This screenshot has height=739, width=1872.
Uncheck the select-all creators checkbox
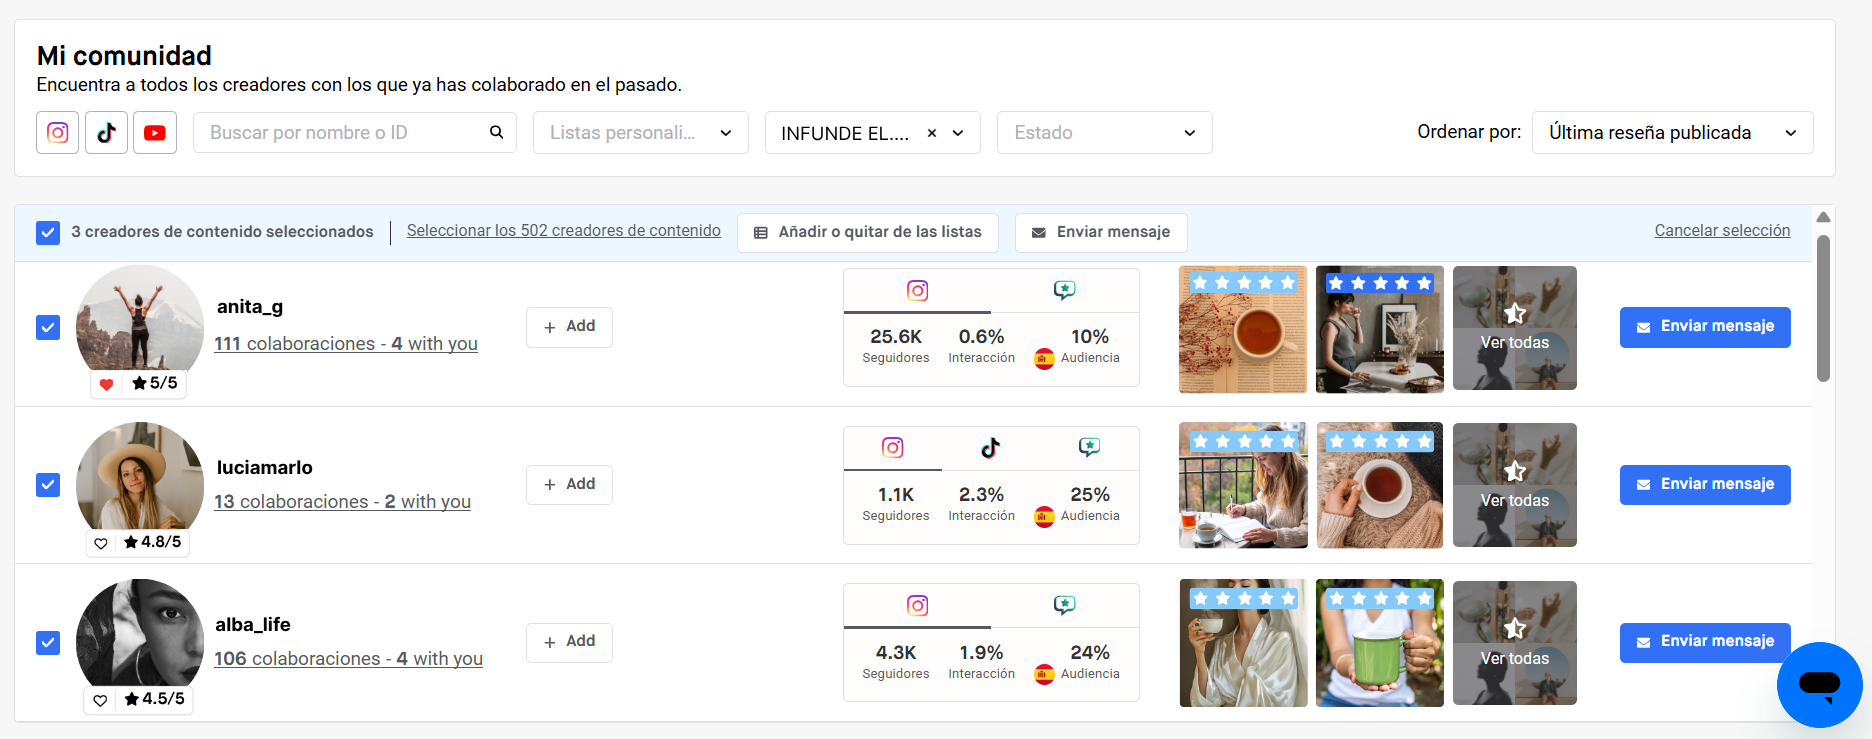(x=48, y=233)
